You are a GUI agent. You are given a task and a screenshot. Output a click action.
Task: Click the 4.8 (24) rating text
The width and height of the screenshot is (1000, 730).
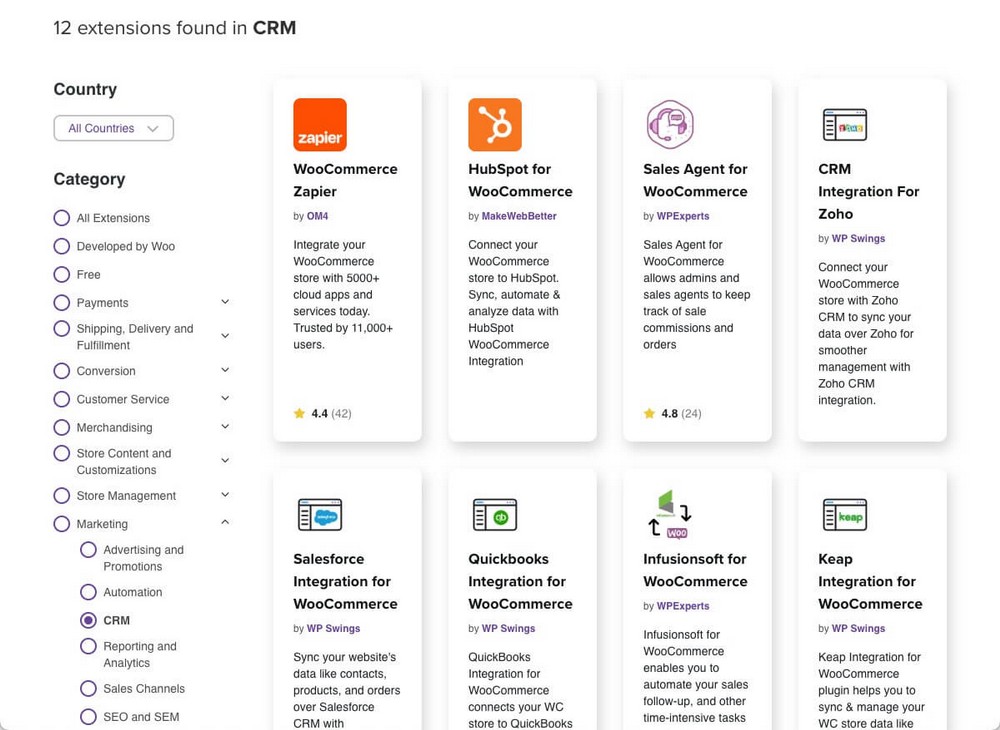681,413
